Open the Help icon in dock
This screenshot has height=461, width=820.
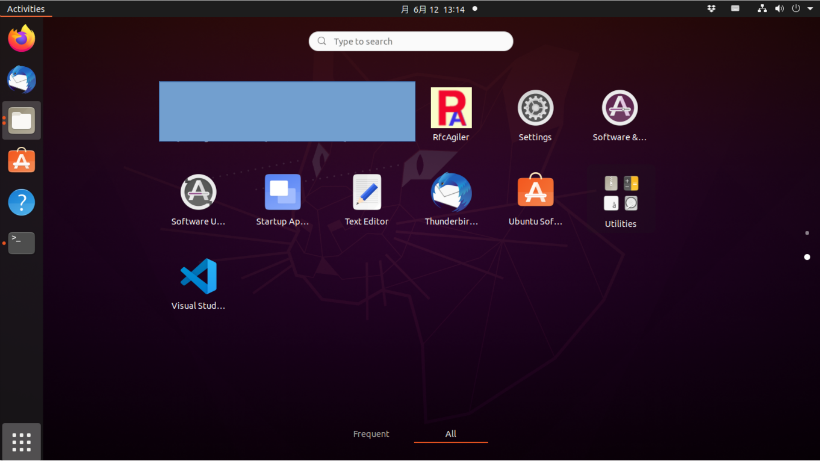[21, 202]
